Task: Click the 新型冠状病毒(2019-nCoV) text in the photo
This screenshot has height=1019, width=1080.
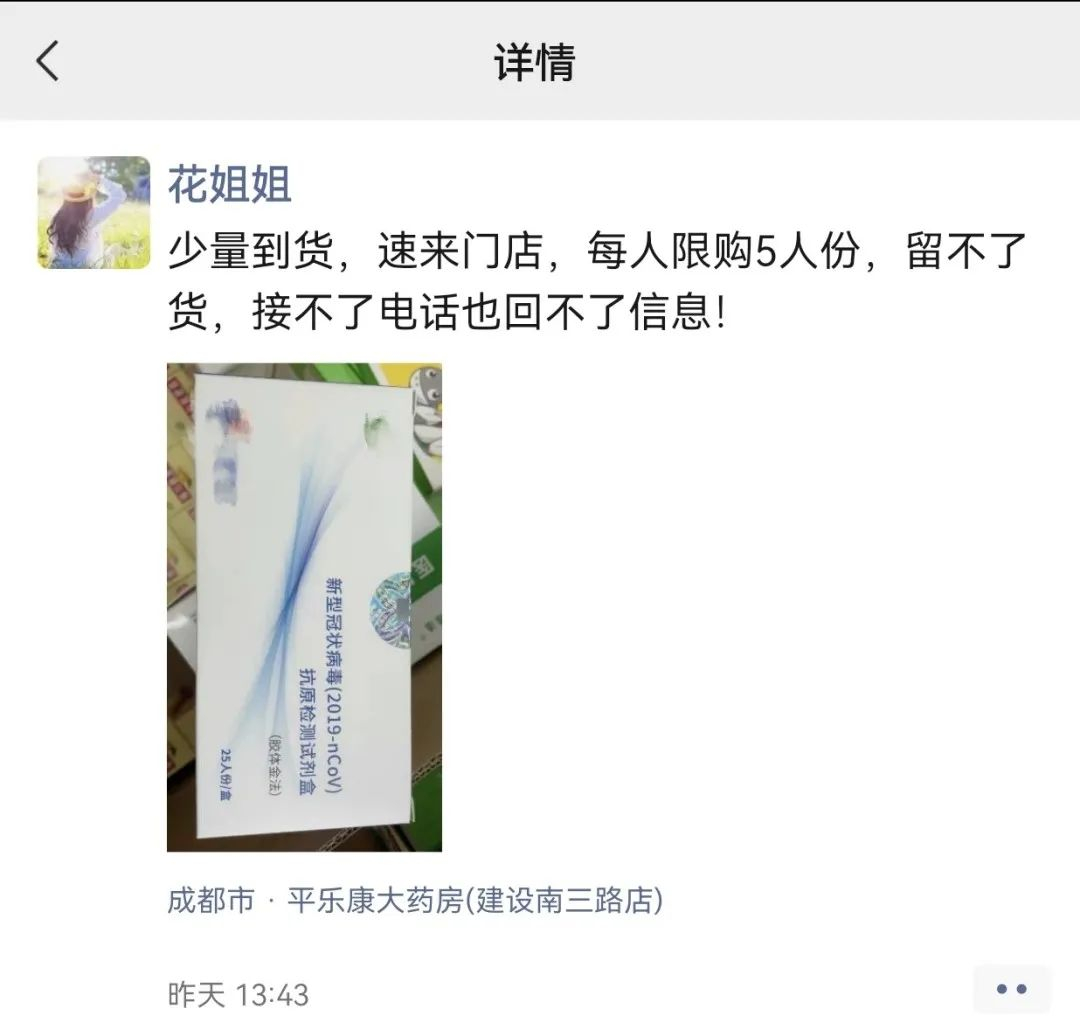Action: pyautogui.click(x=333, y=686)
